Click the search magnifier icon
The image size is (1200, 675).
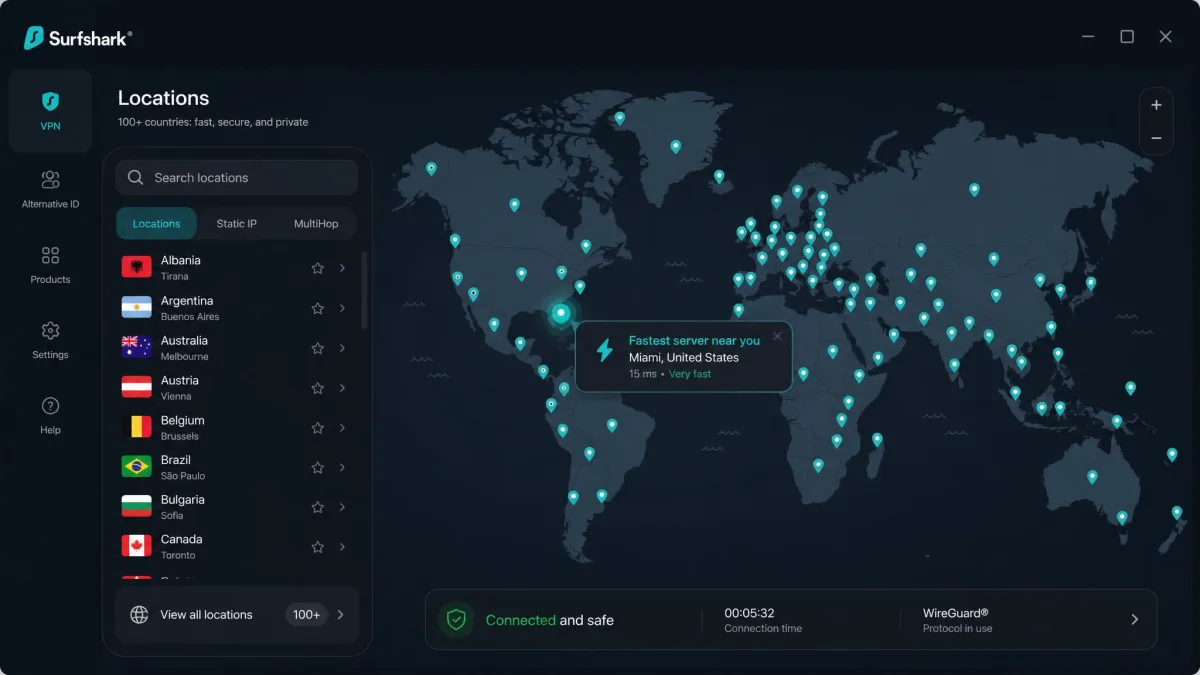136,178
